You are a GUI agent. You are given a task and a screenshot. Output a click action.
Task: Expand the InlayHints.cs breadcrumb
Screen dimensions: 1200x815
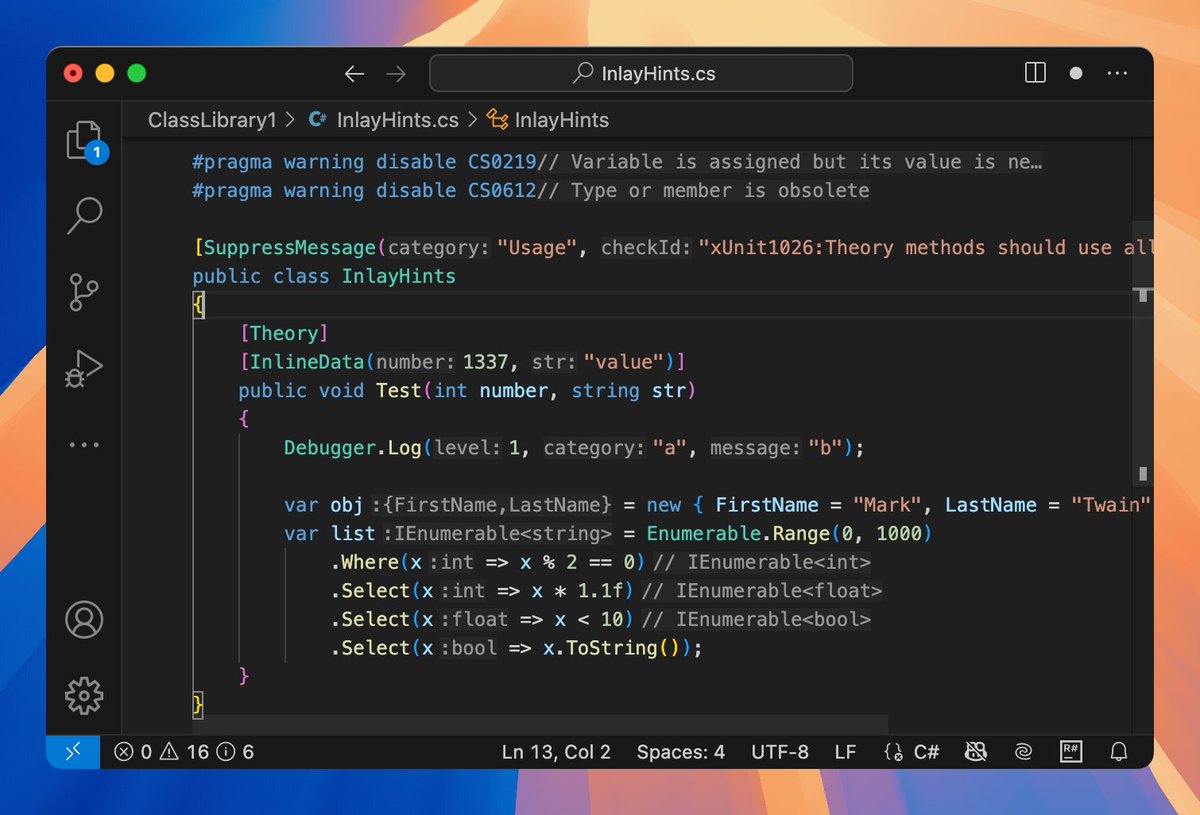pos(398,120)
